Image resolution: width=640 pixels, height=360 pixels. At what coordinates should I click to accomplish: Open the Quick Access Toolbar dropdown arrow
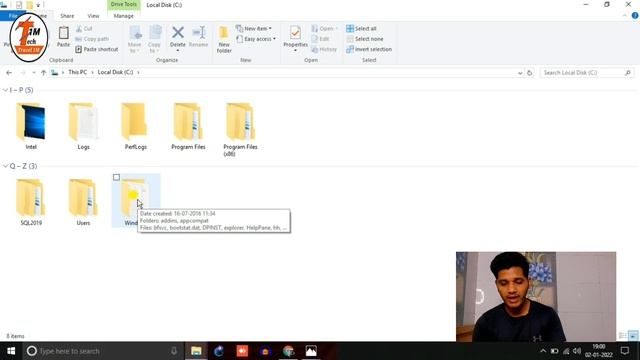[x=38, y=5]
